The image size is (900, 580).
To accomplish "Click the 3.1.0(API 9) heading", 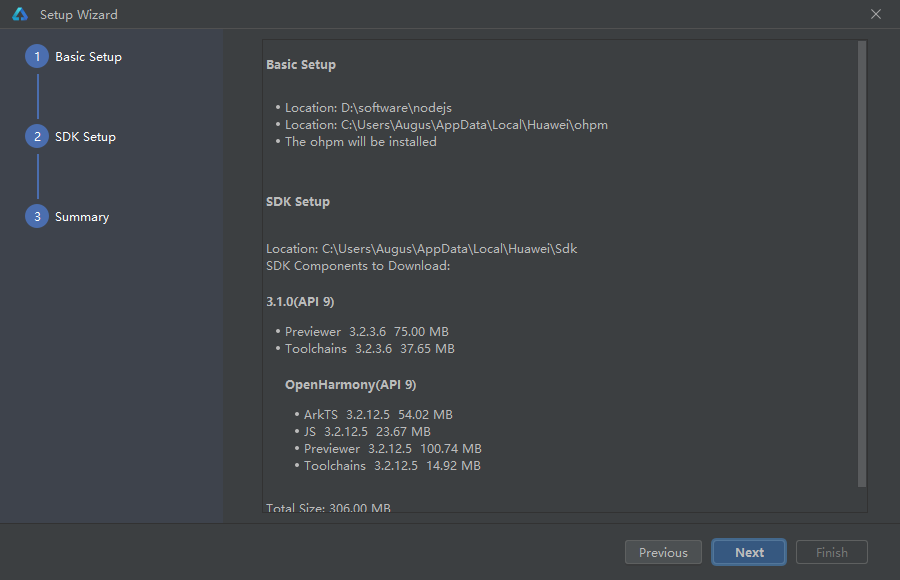I will tap(300, 301).
